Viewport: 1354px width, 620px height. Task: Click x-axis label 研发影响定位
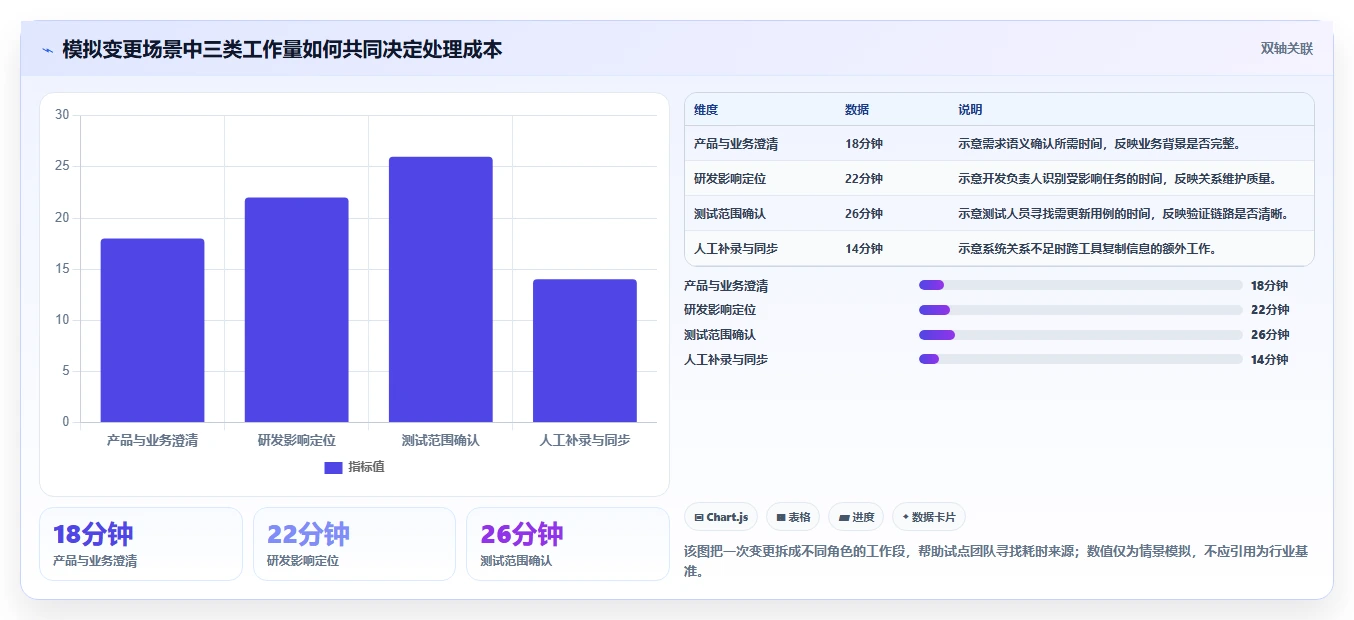click(297, 440)
